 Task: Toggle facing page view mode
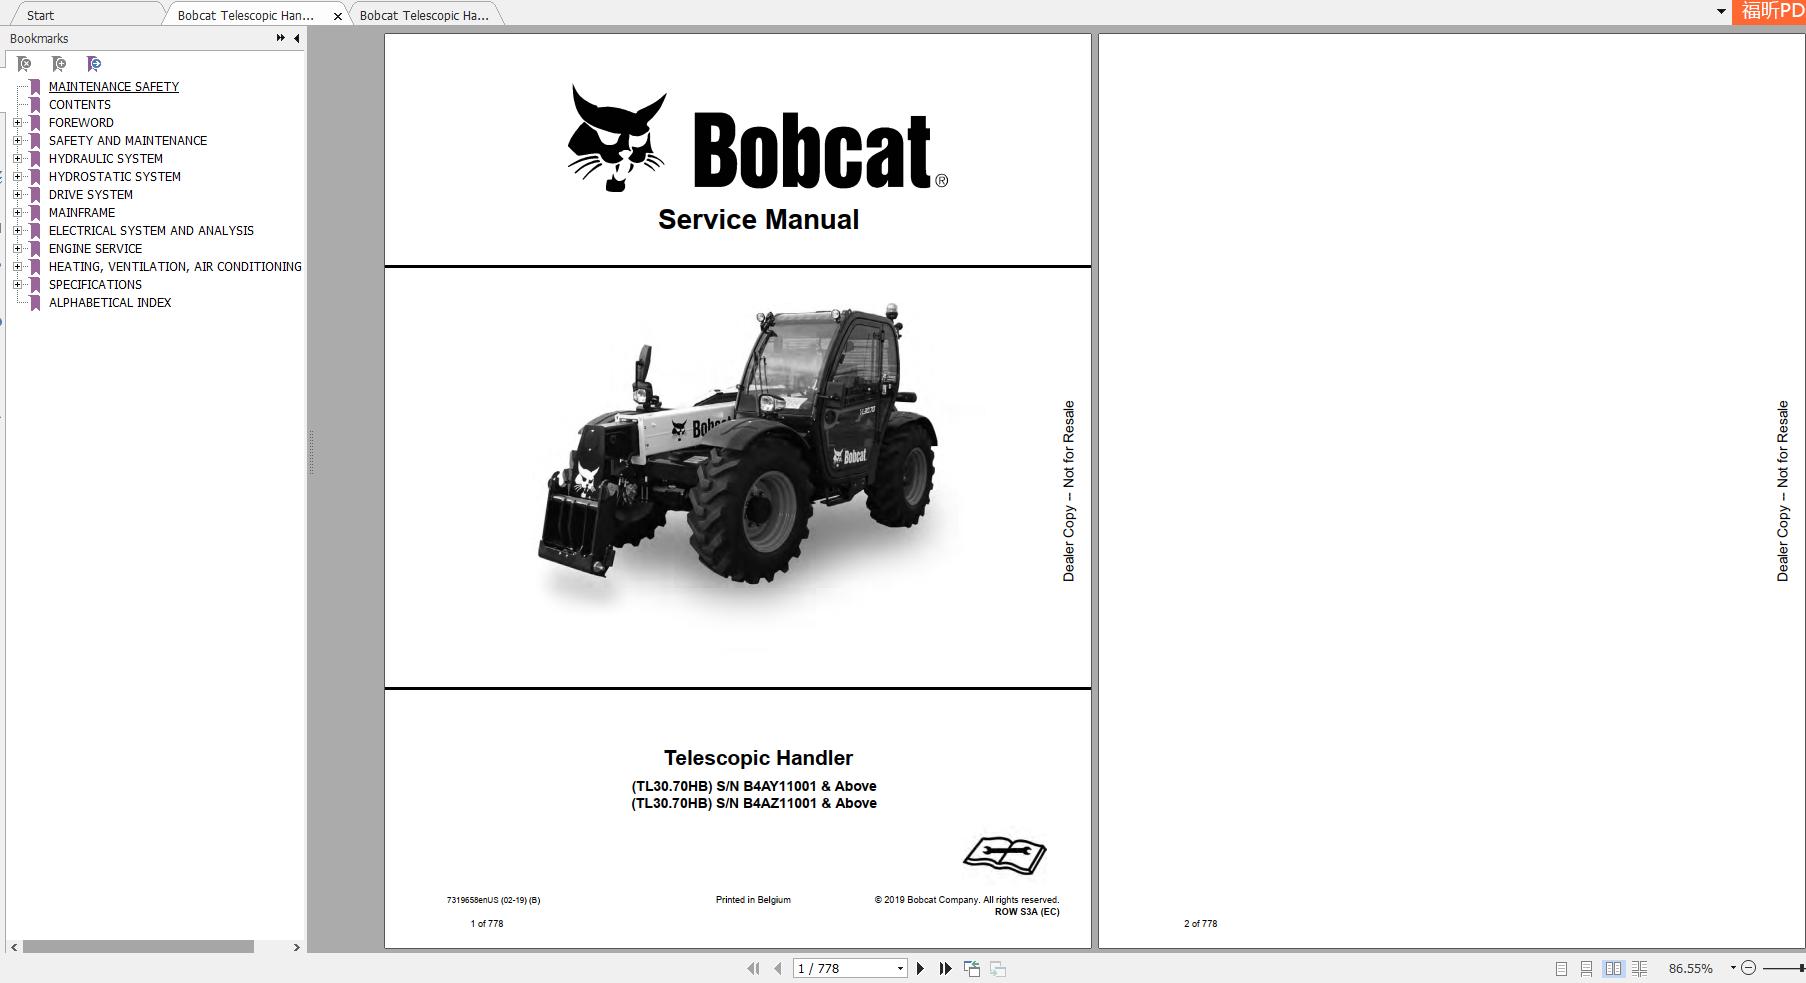[1613, 967]
